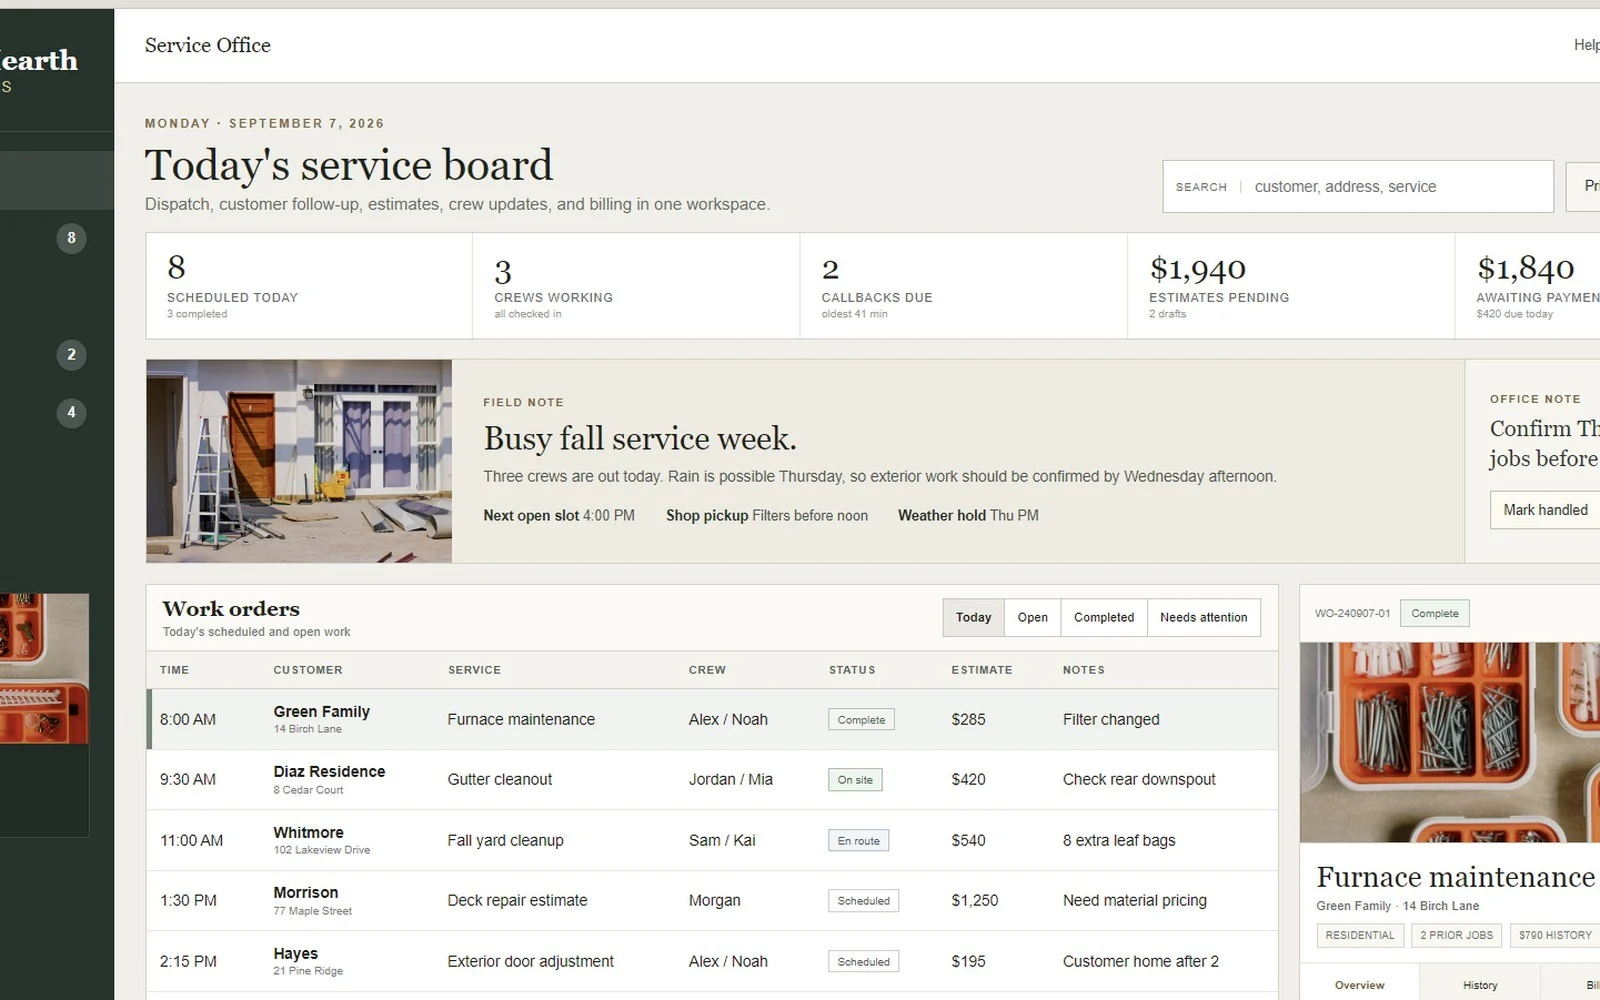Image resolution: width=1600 pixels, height=1000 pixels.
Task: Click the CUSTOMER column header
Action: [x=308, y=670]
